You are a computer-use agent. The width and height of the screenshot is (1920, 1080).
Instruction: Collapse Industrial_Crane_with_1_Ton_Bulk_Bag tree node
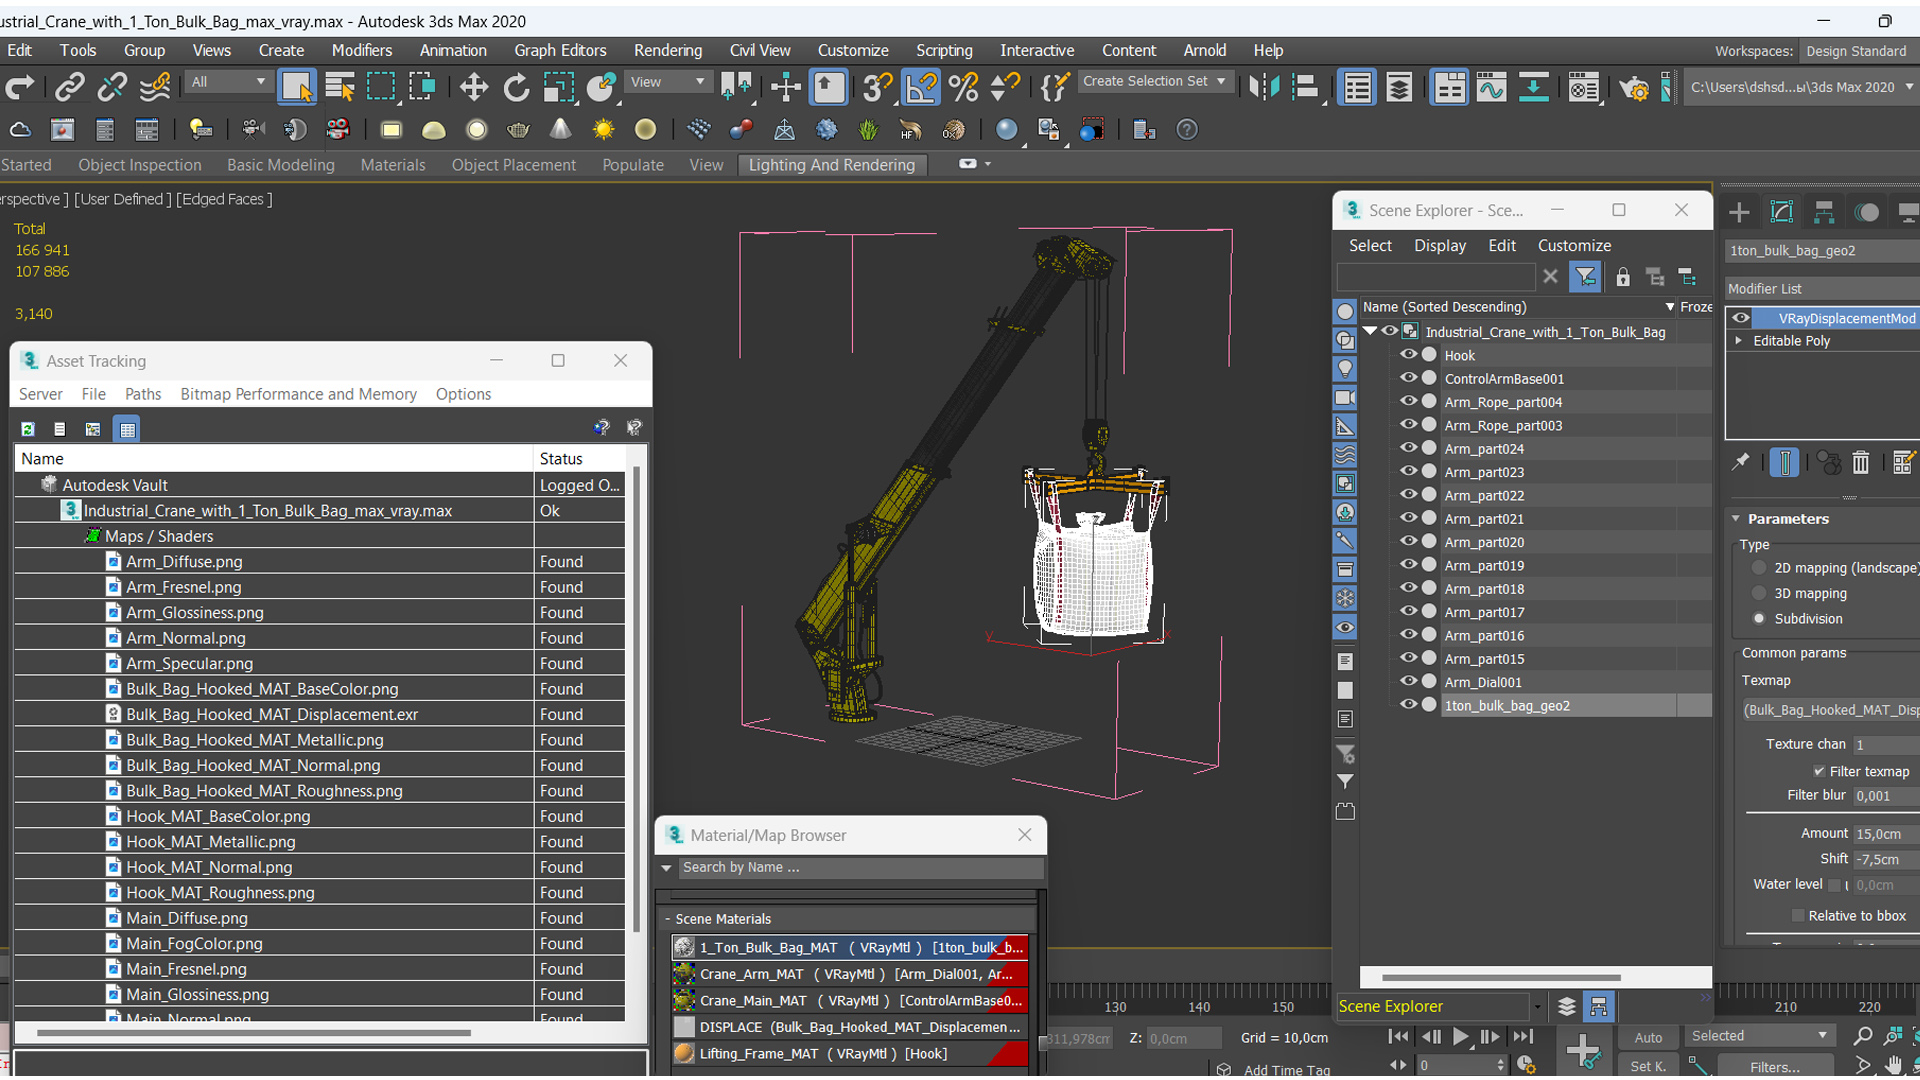coord(1371,332)
